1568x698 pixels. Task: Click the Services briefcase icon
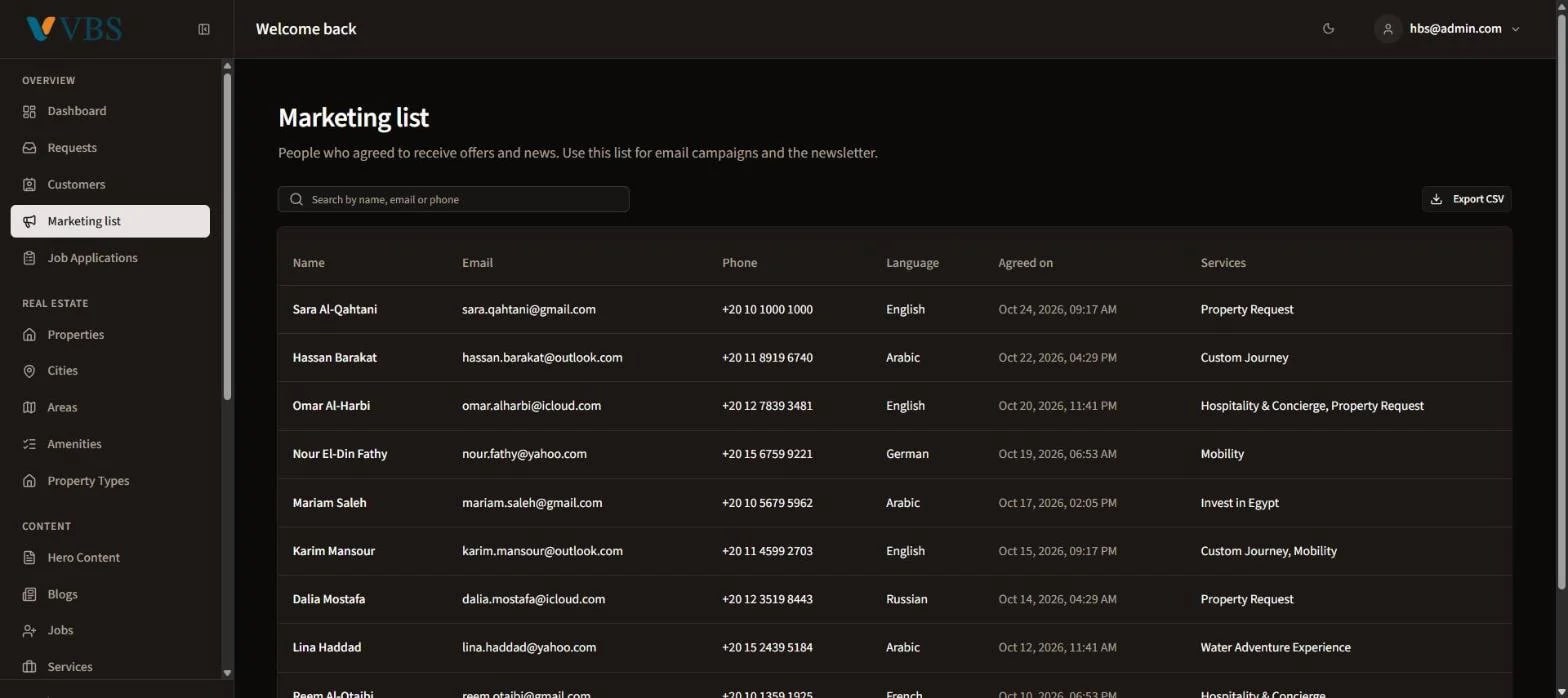[29, 667]
